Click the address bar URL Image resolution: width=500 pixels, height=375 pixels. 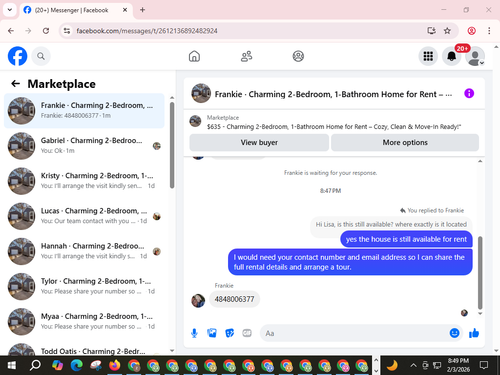coord(147,31)
